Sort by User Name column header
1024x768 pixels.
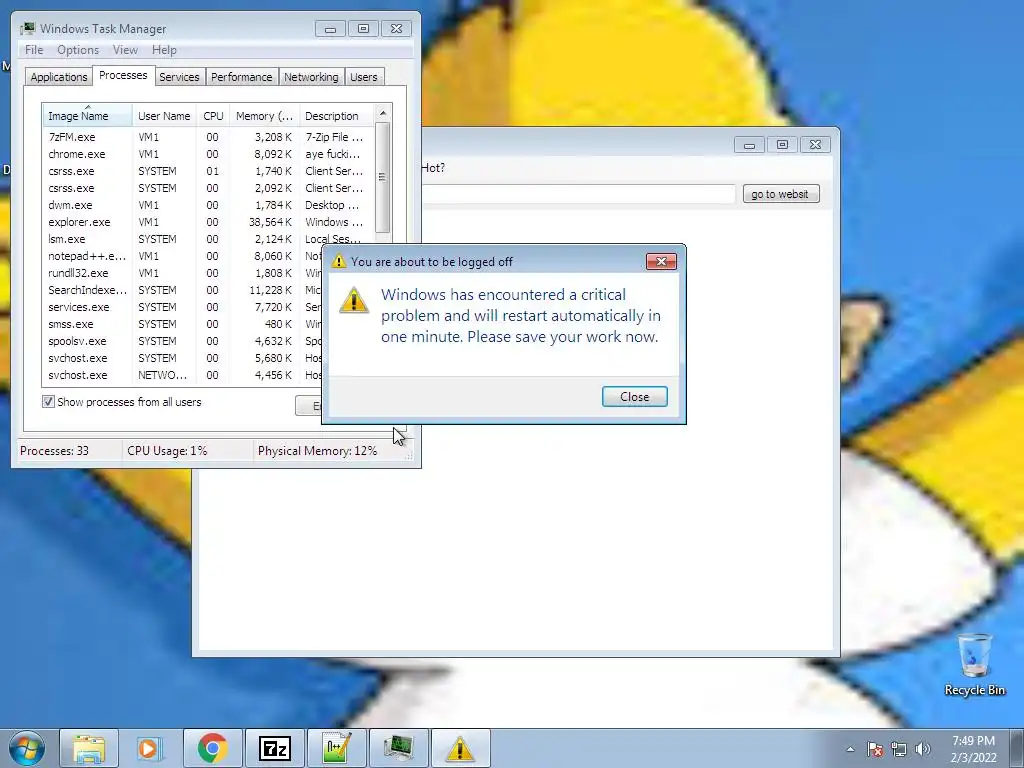(x=164, y=116)
